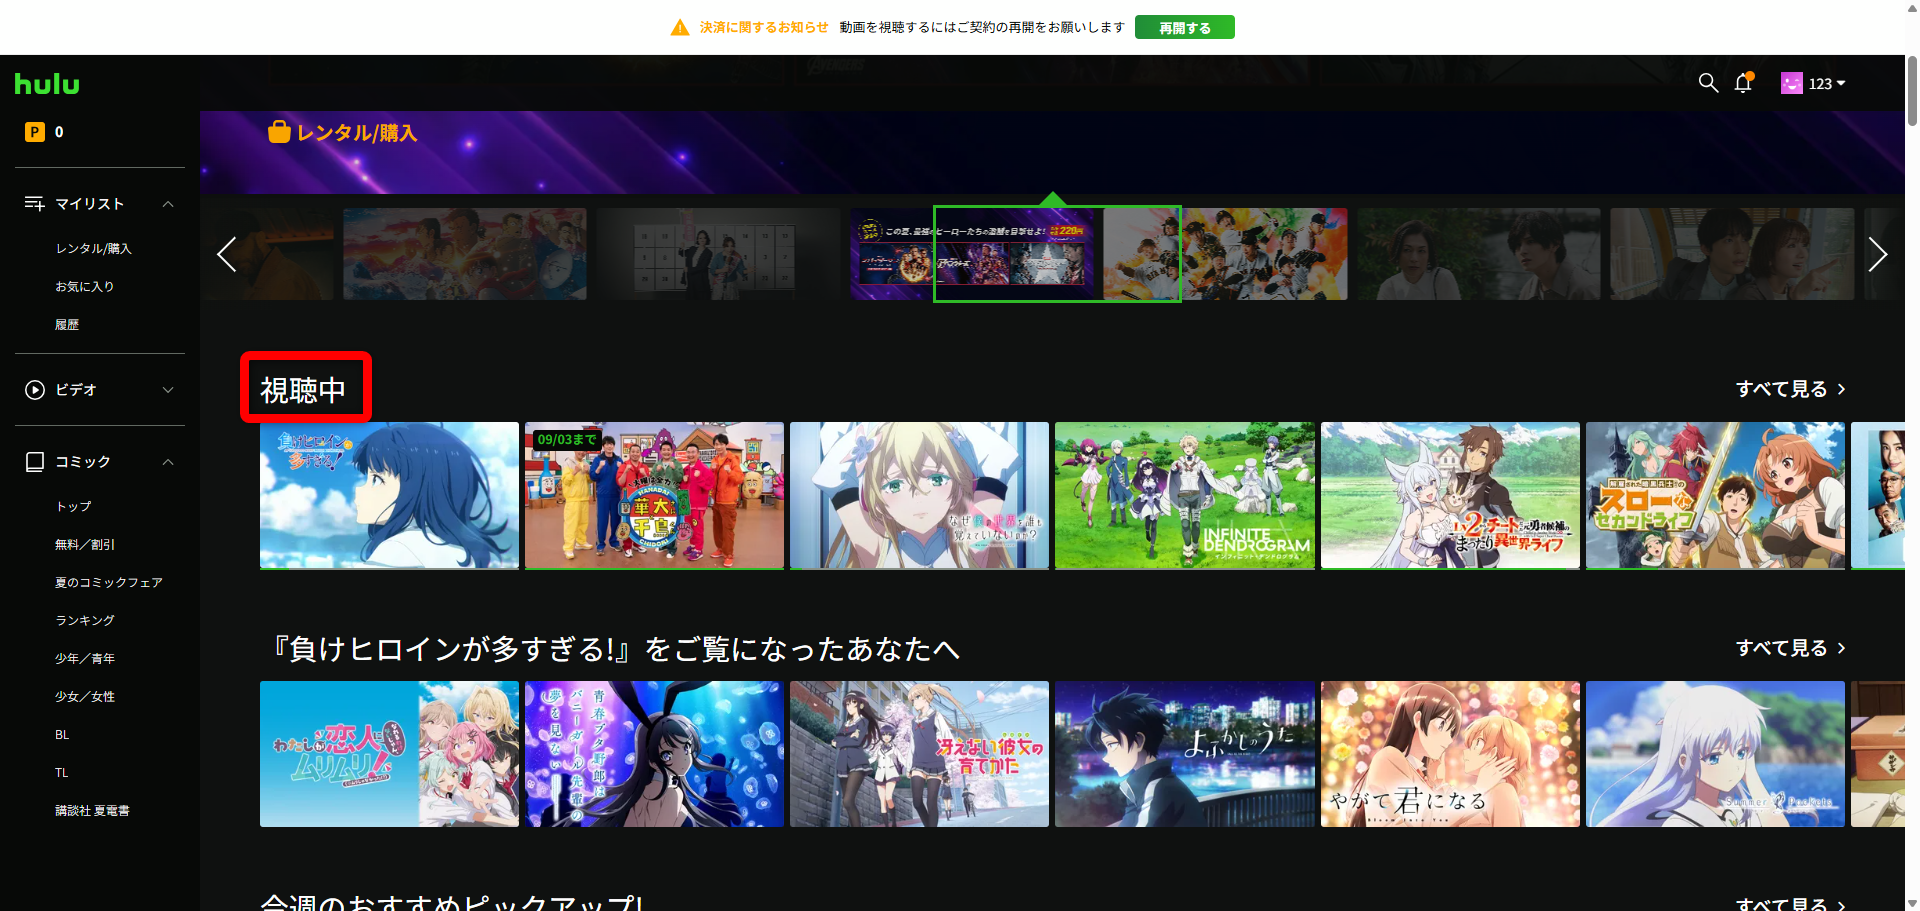Image resolution: width=1920 pixels, height=911 pixels.
Task: Open the search magnifier icon
Action: pos(1708,83)
